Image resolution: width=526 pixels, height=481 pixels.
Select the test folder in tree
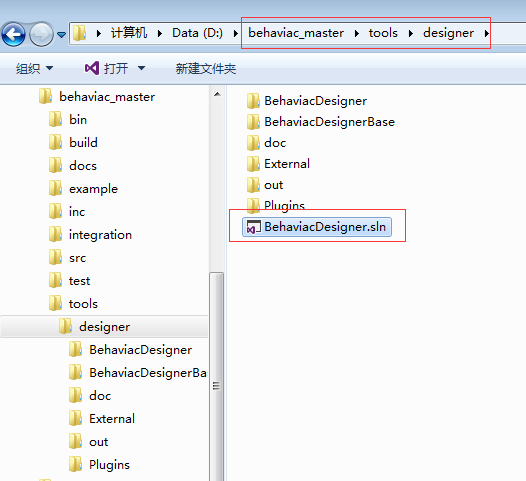click(x=79, y=281)
